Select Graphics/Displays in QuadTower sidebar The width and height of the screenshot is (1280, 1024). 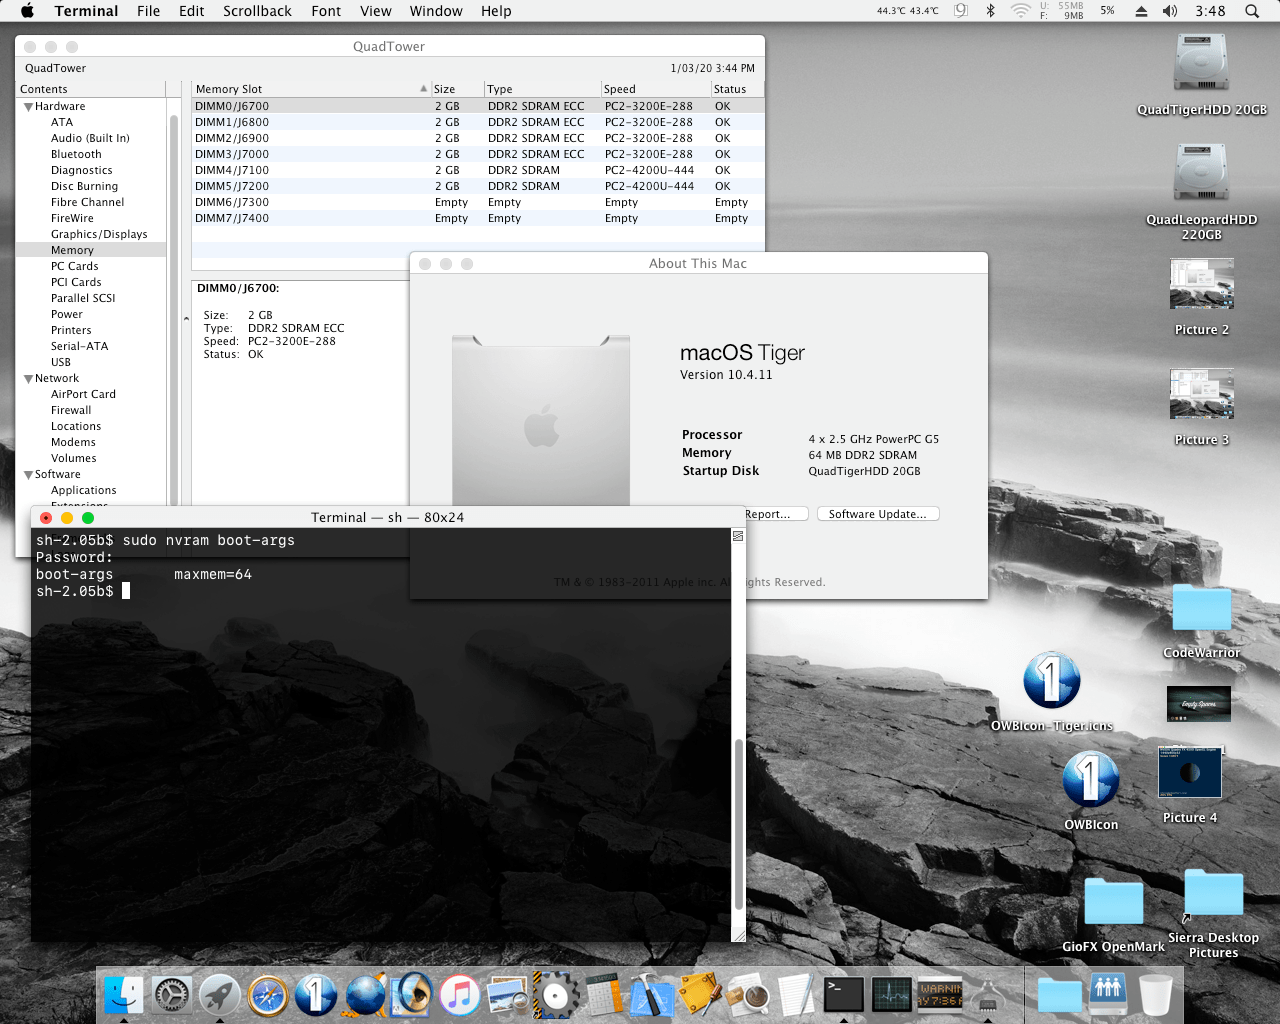[99, 234]
